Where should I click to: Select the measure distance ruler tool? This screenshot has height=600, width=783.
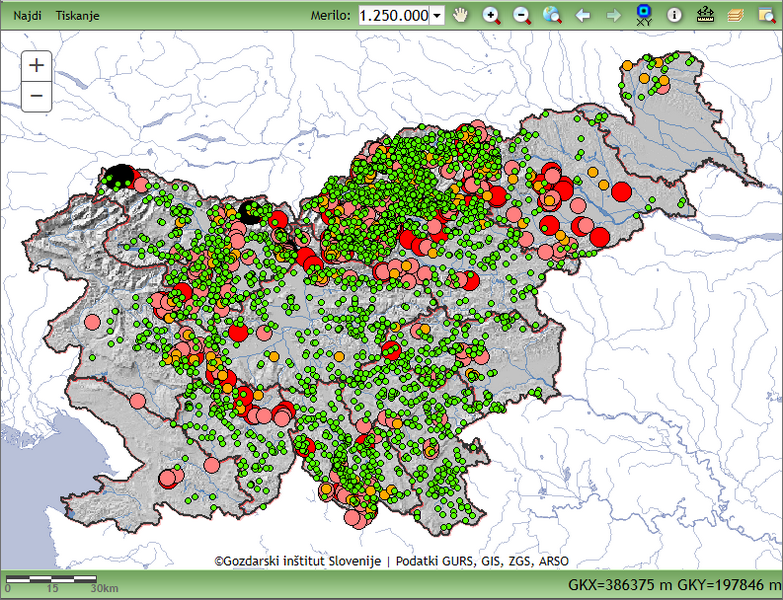point(705,15)
